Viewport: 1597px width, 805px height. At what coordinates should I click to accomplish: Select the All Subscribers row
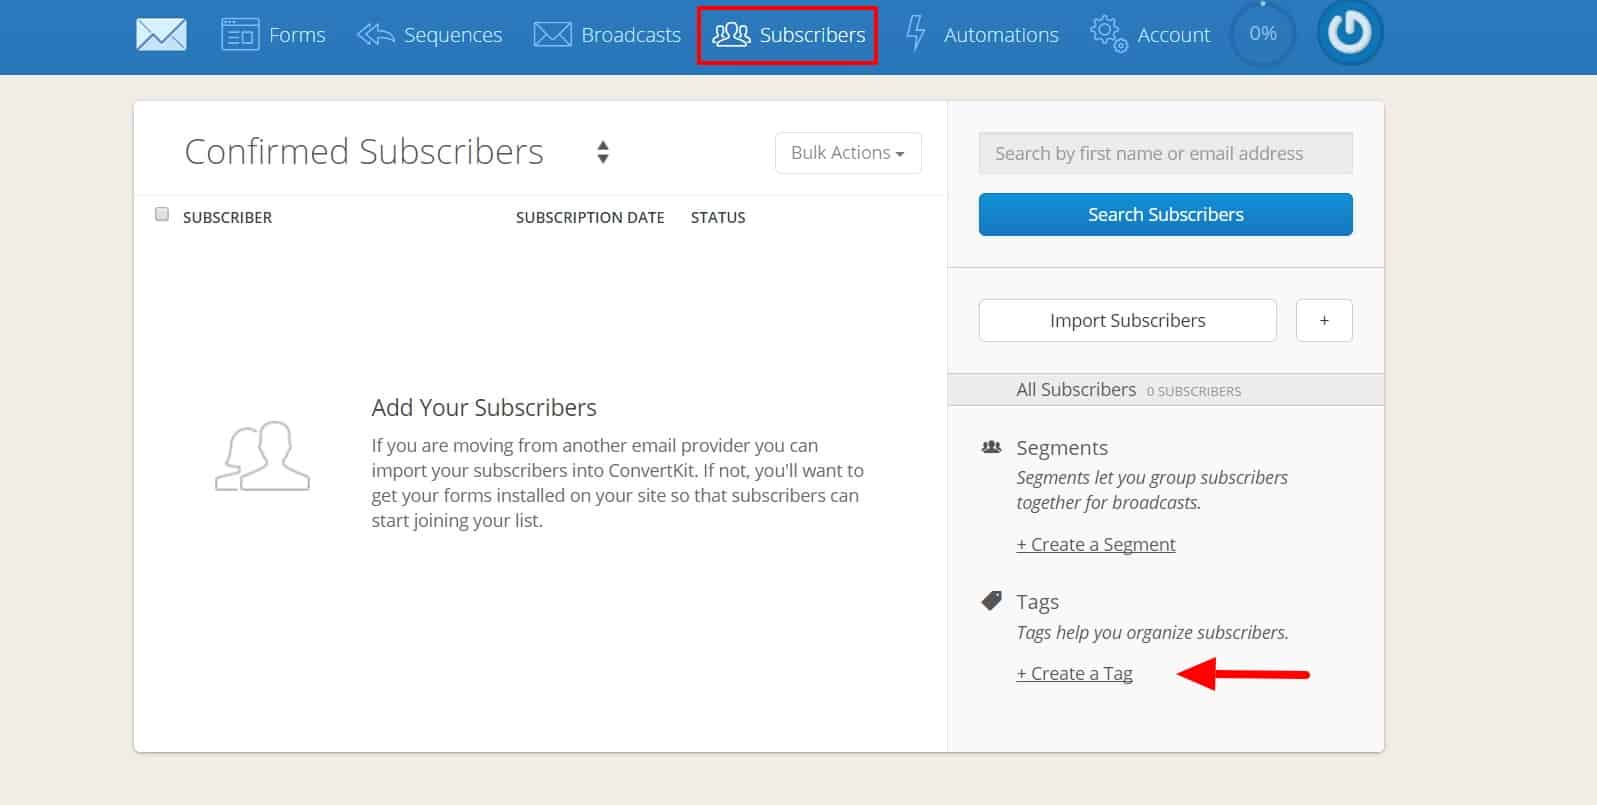point(1166,390)
